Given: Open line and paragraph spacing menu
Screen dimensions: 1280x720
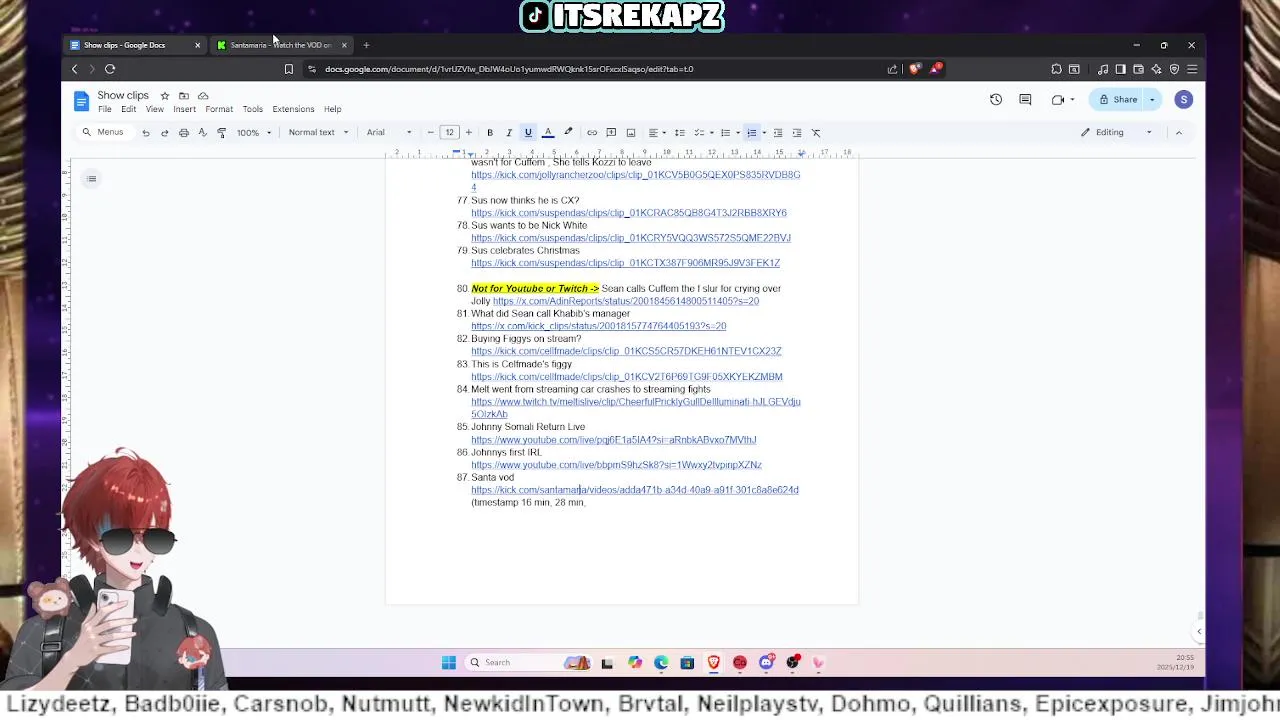Looking at the screenshot, I should point(679,133).
